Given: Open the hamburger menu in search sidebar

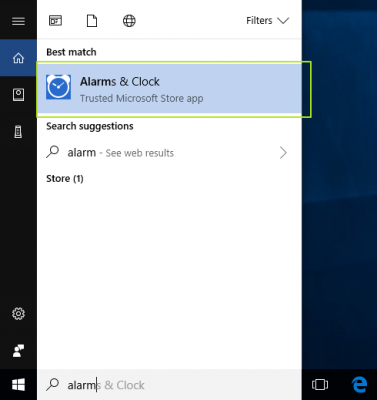Looking at the screenshot, I should point(18,21).
